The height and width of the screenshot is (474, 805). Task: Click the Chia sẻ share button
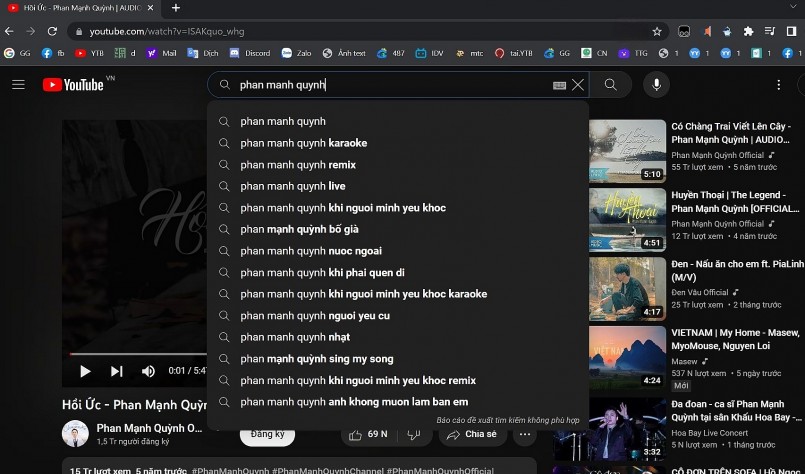[471, 434]
